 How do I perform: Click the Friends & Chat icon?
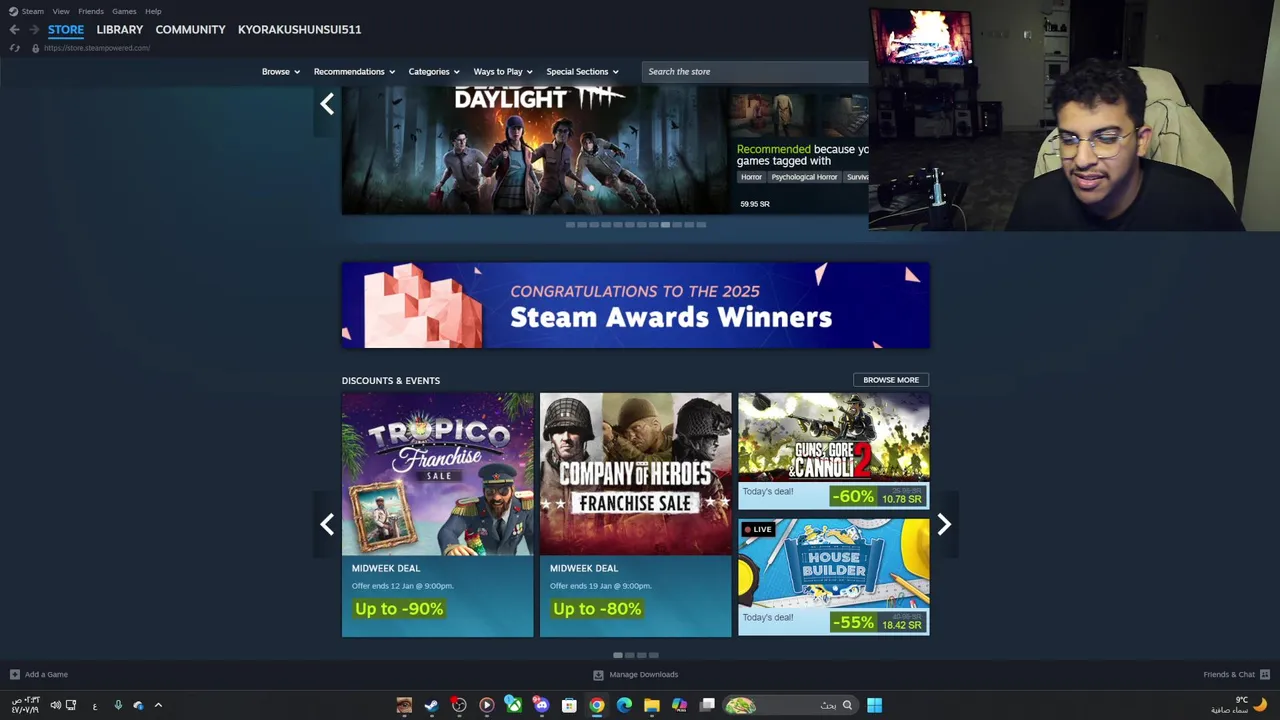[x=1265, y=674]
